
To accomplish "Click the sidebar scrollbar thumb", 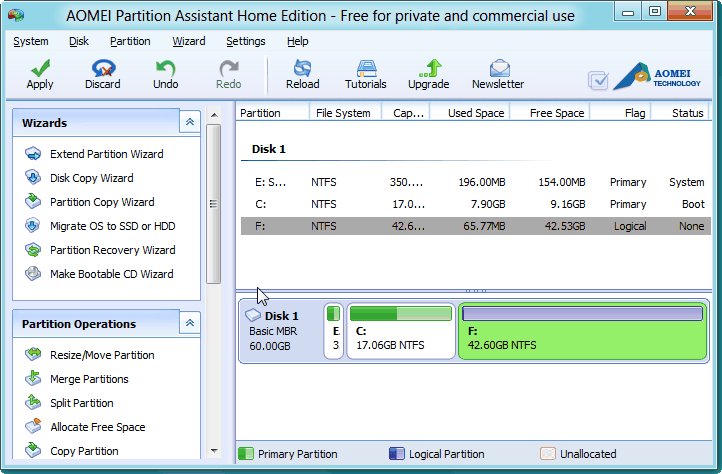I will click(x=214, y=204).
